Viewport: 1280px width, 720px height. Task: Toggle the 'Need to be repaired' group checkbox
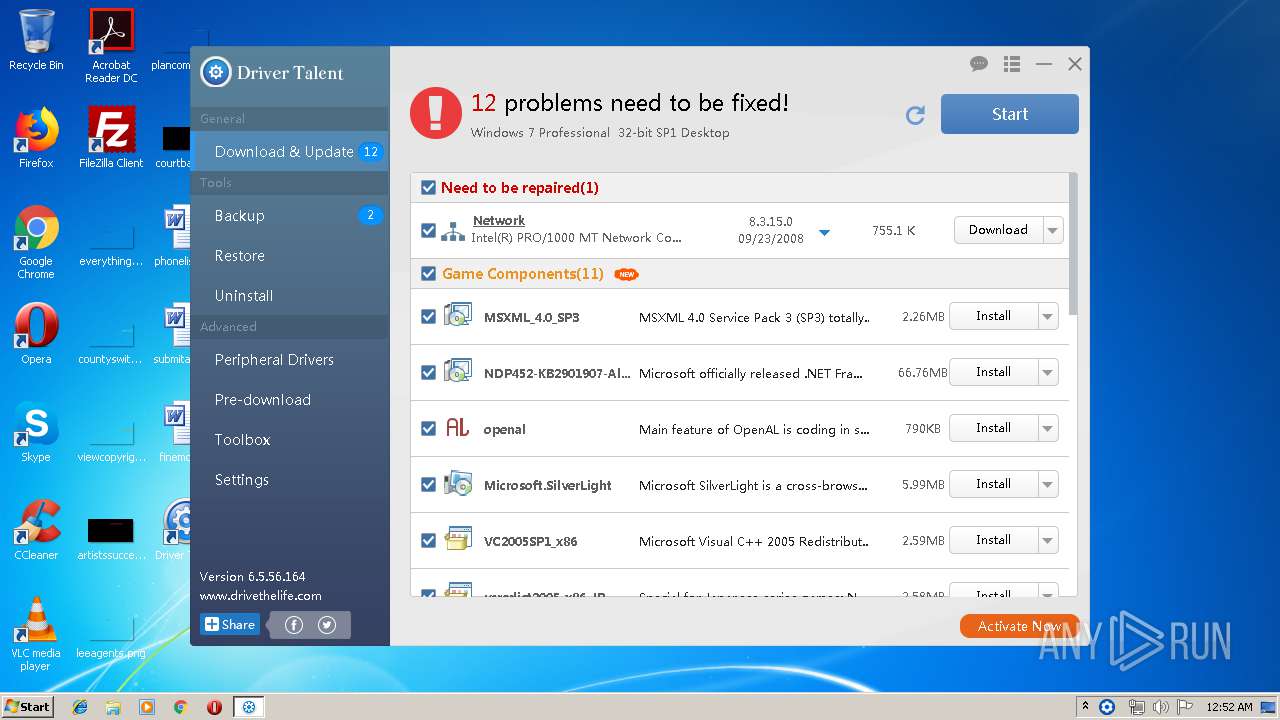[x=428, y=188]
